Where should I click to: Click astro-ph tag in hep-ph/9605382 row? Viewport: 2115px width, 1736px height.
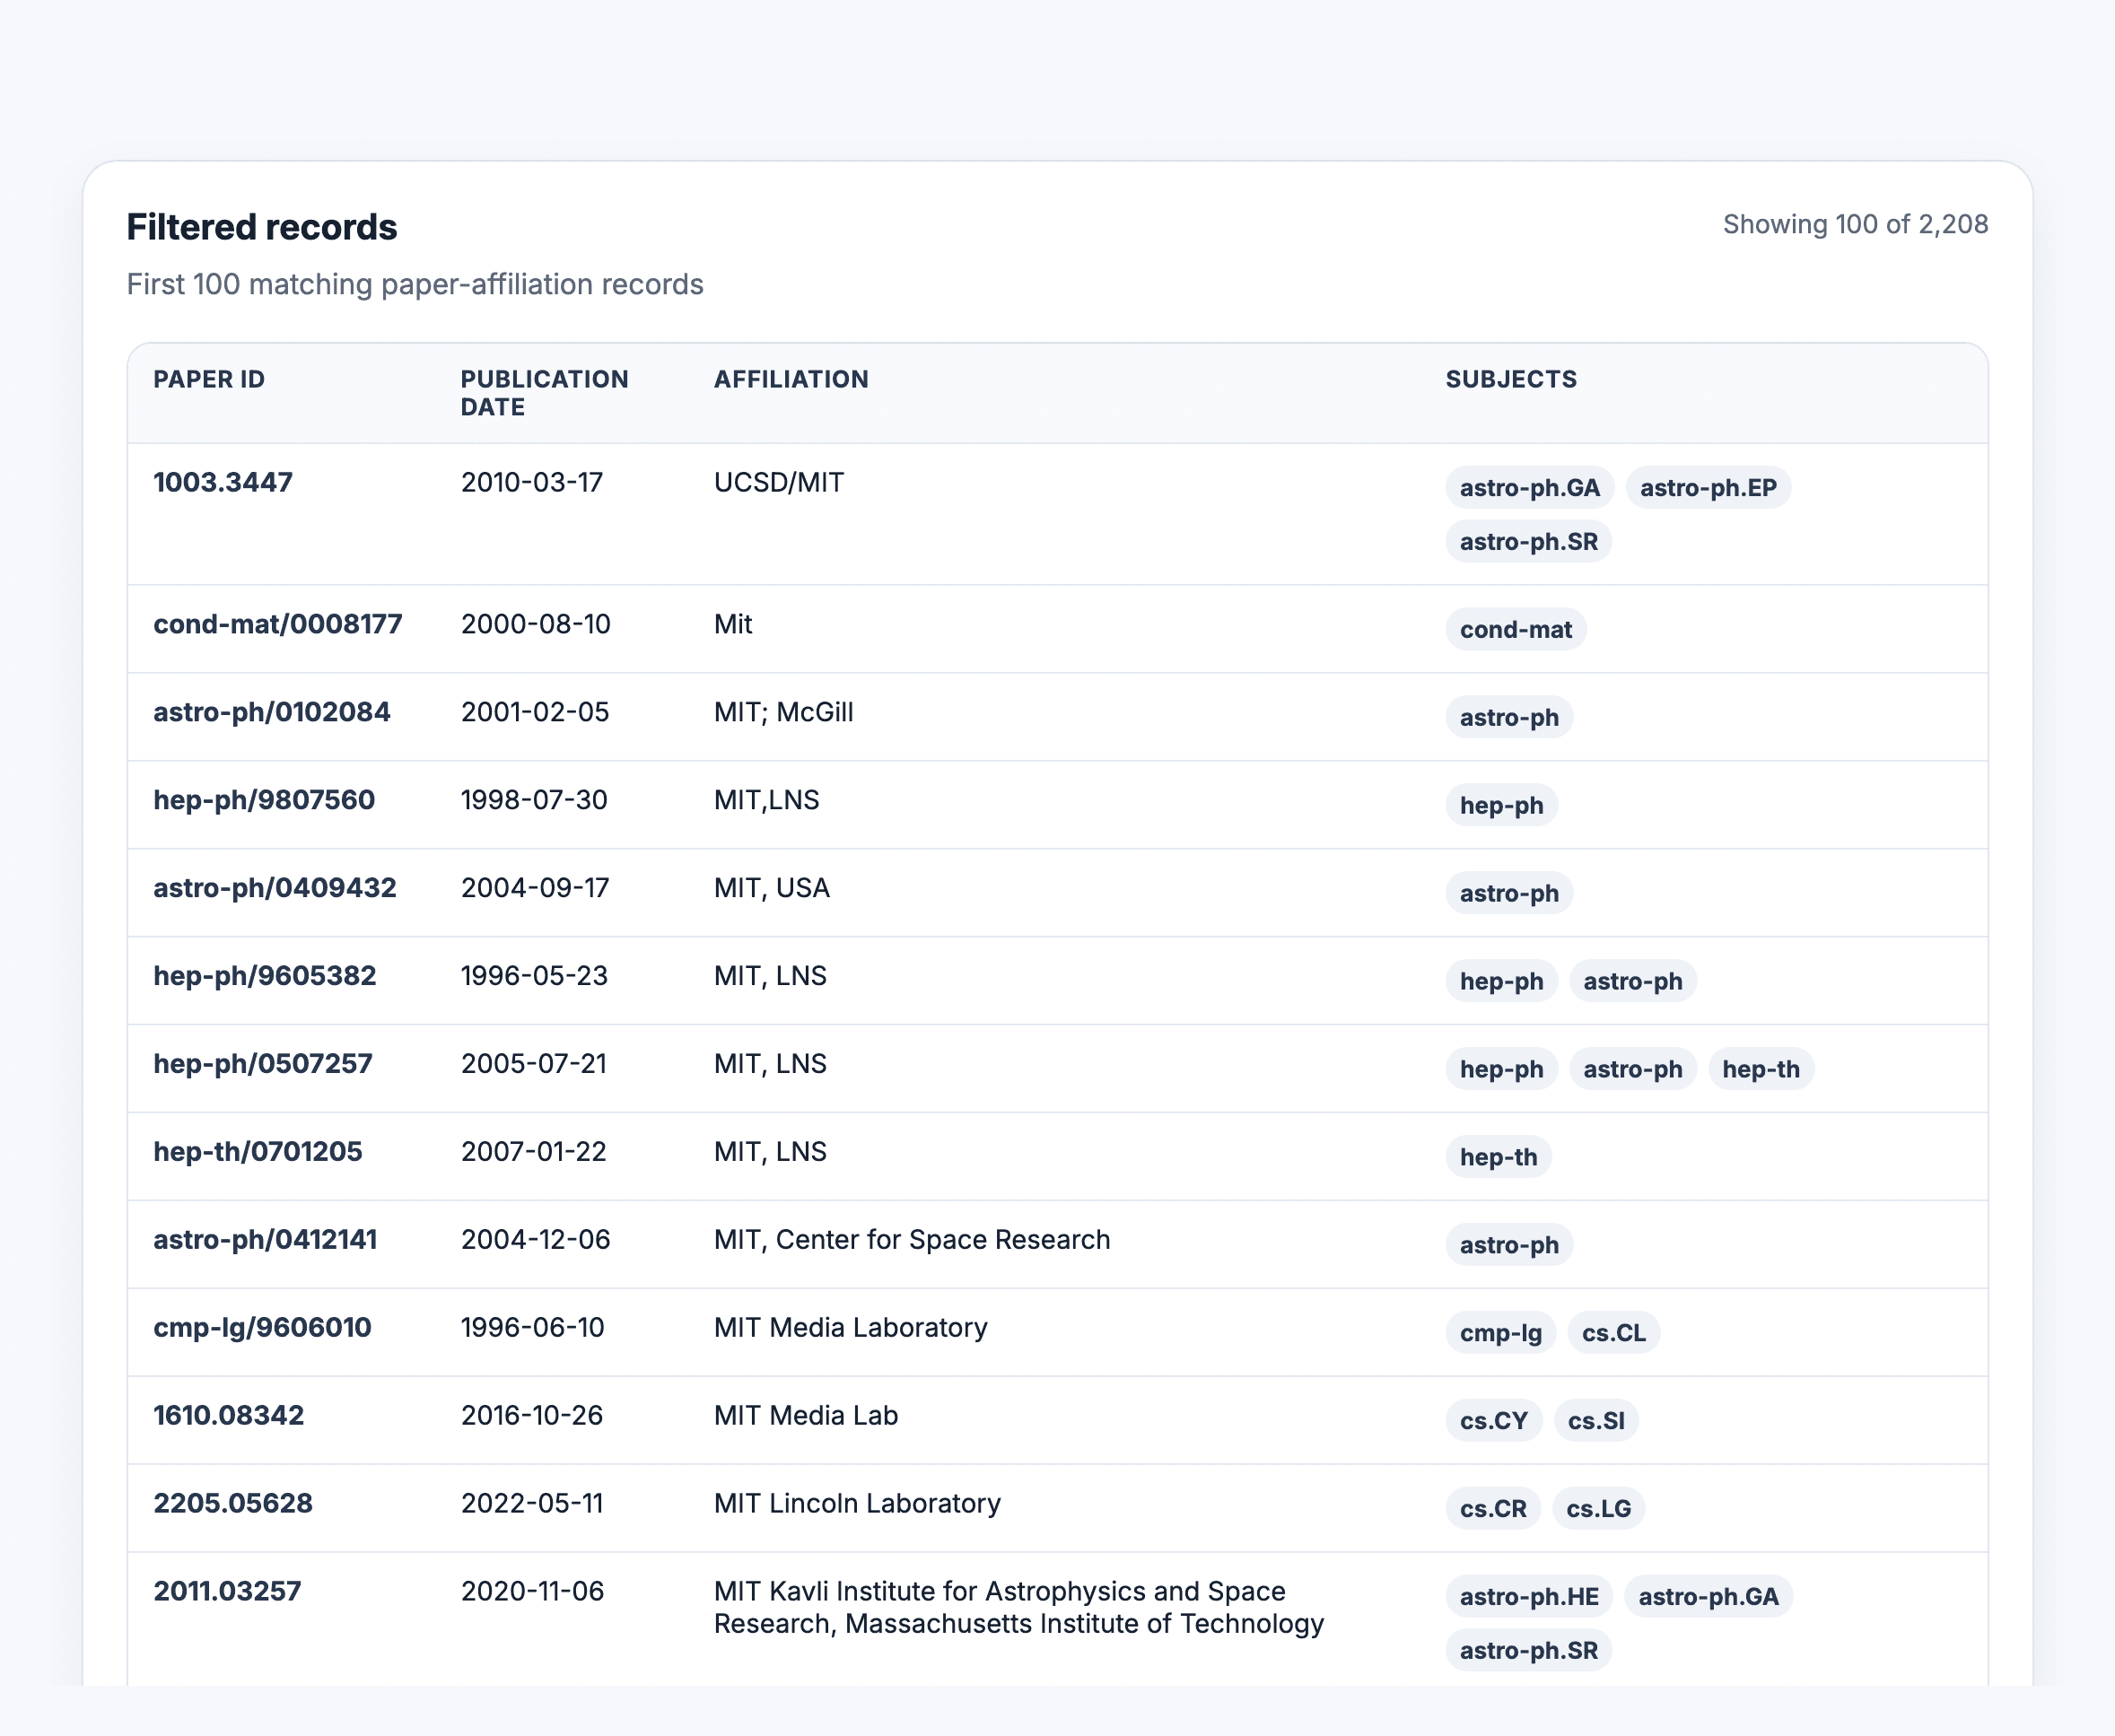[1632, 981]
